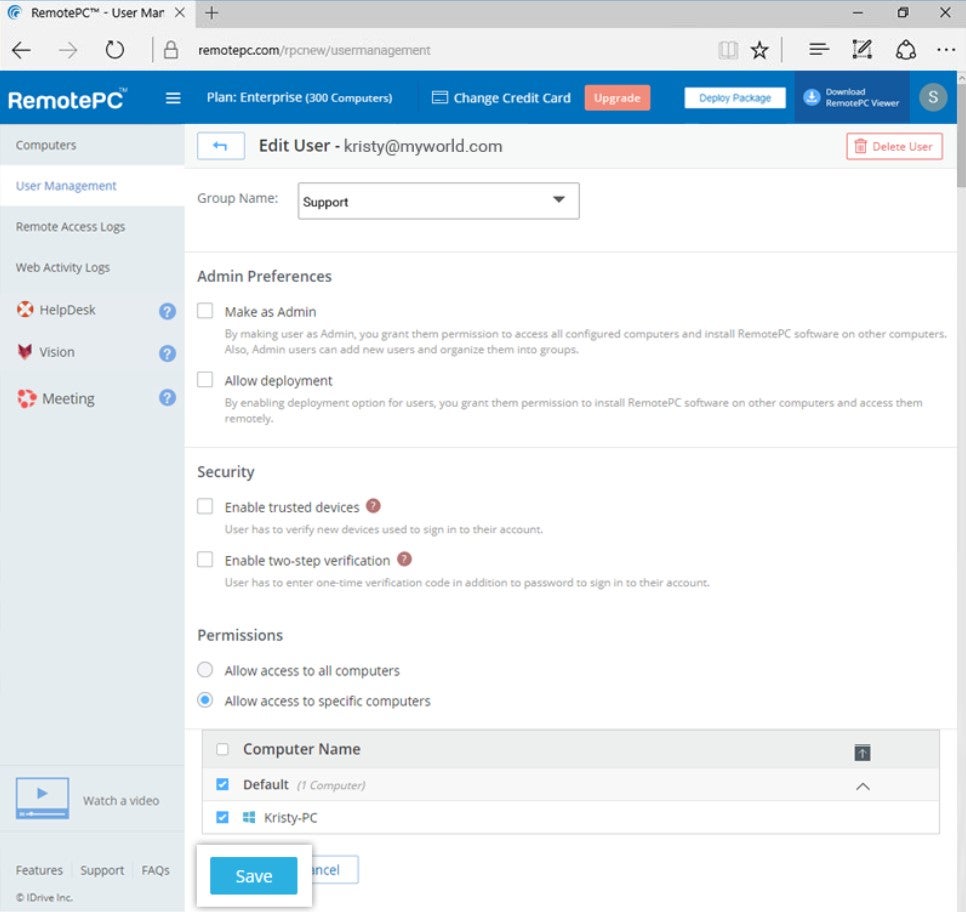Click the Vision fox icon
Image resolution: width=966 pixels, height=912 pixels.
pyautogui.click(x=25, y=351)
